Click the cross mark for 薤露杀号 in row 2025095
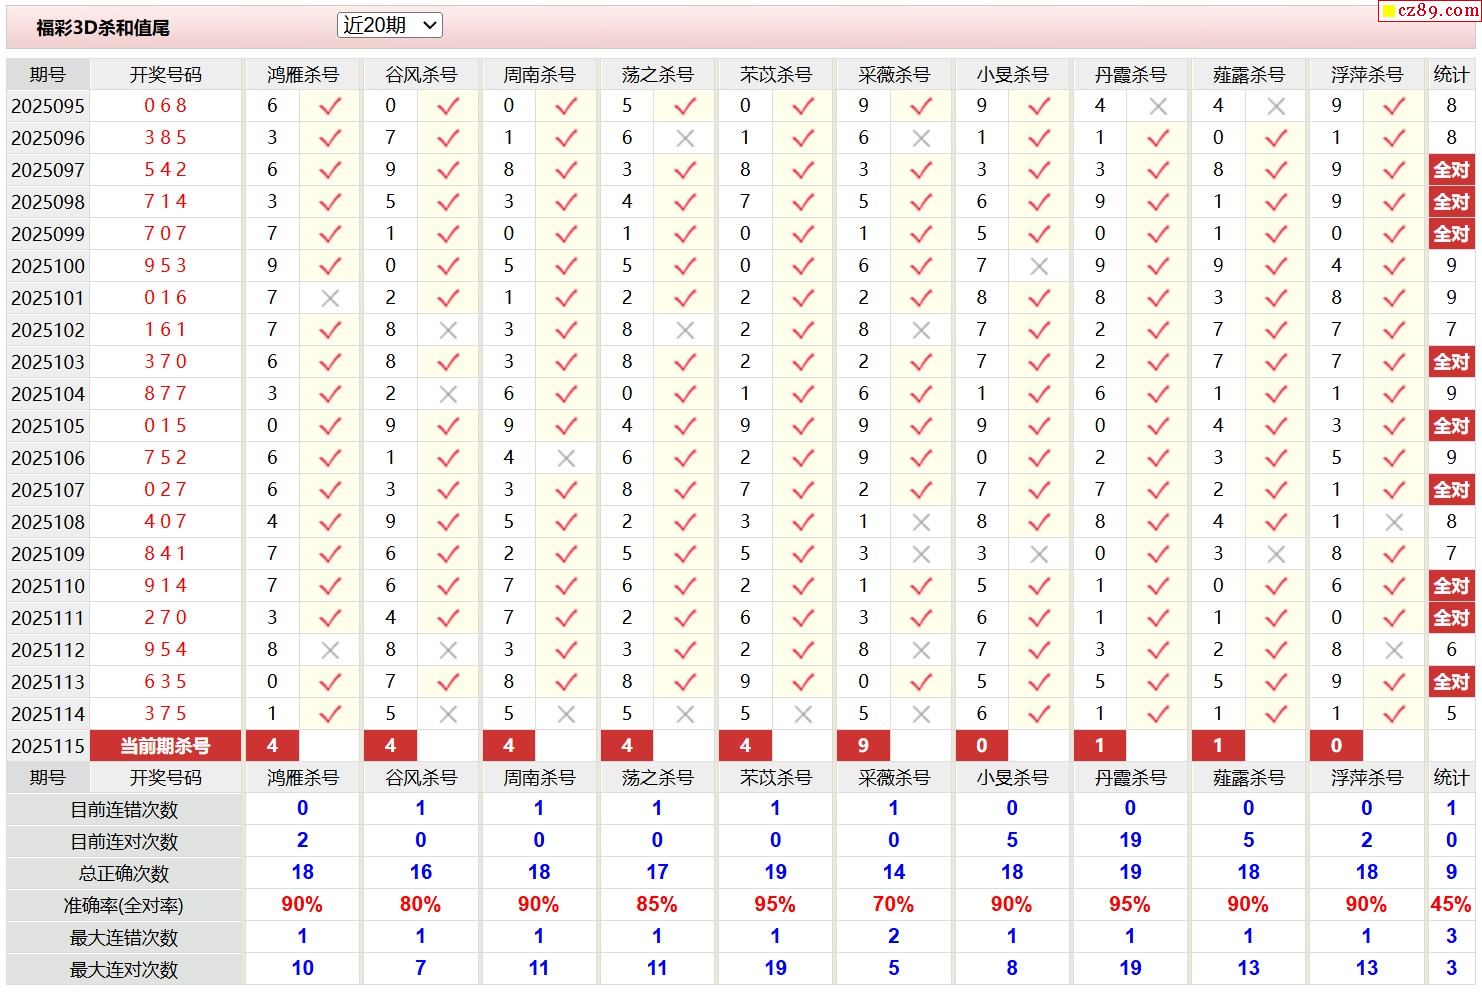This screenshot has height=994, width=1482. [1276, 106]
